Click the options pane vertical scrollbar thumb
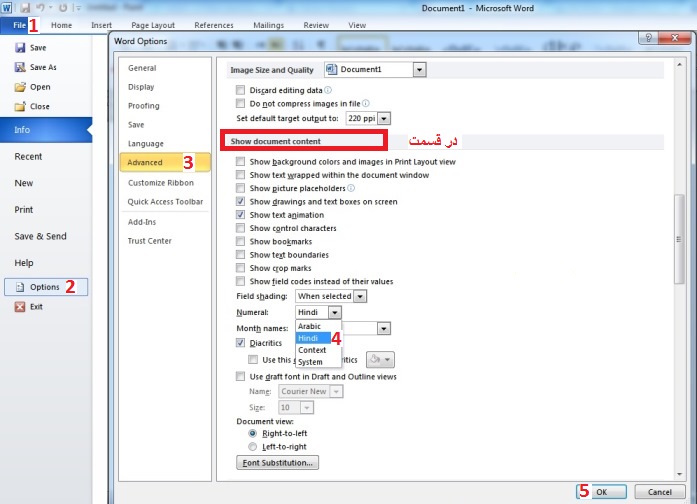Screen dimensions: 697x504 (x=679, y=239)
